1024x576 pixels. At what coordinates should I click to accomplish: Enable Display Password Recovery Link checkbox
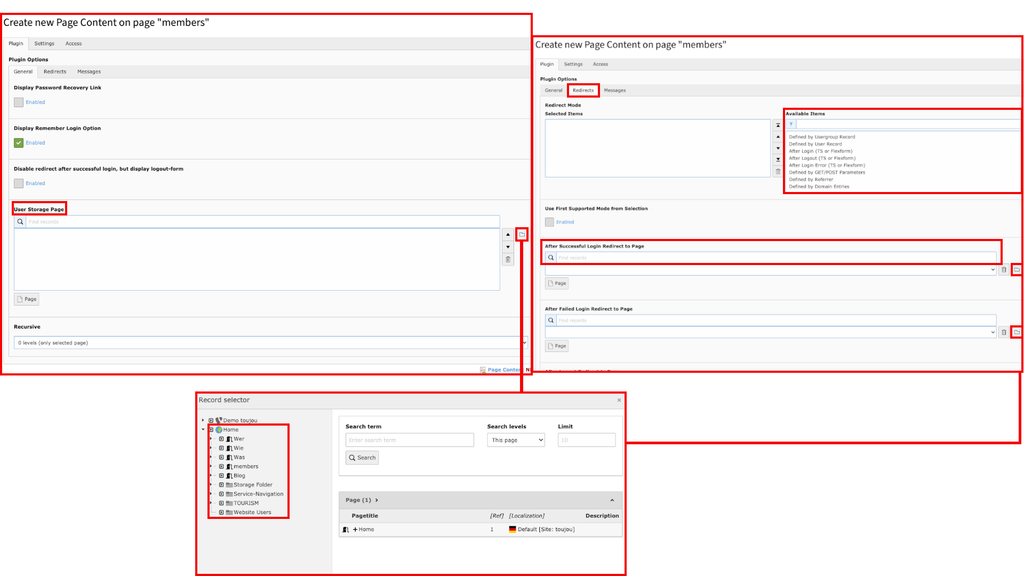(19, 102)
